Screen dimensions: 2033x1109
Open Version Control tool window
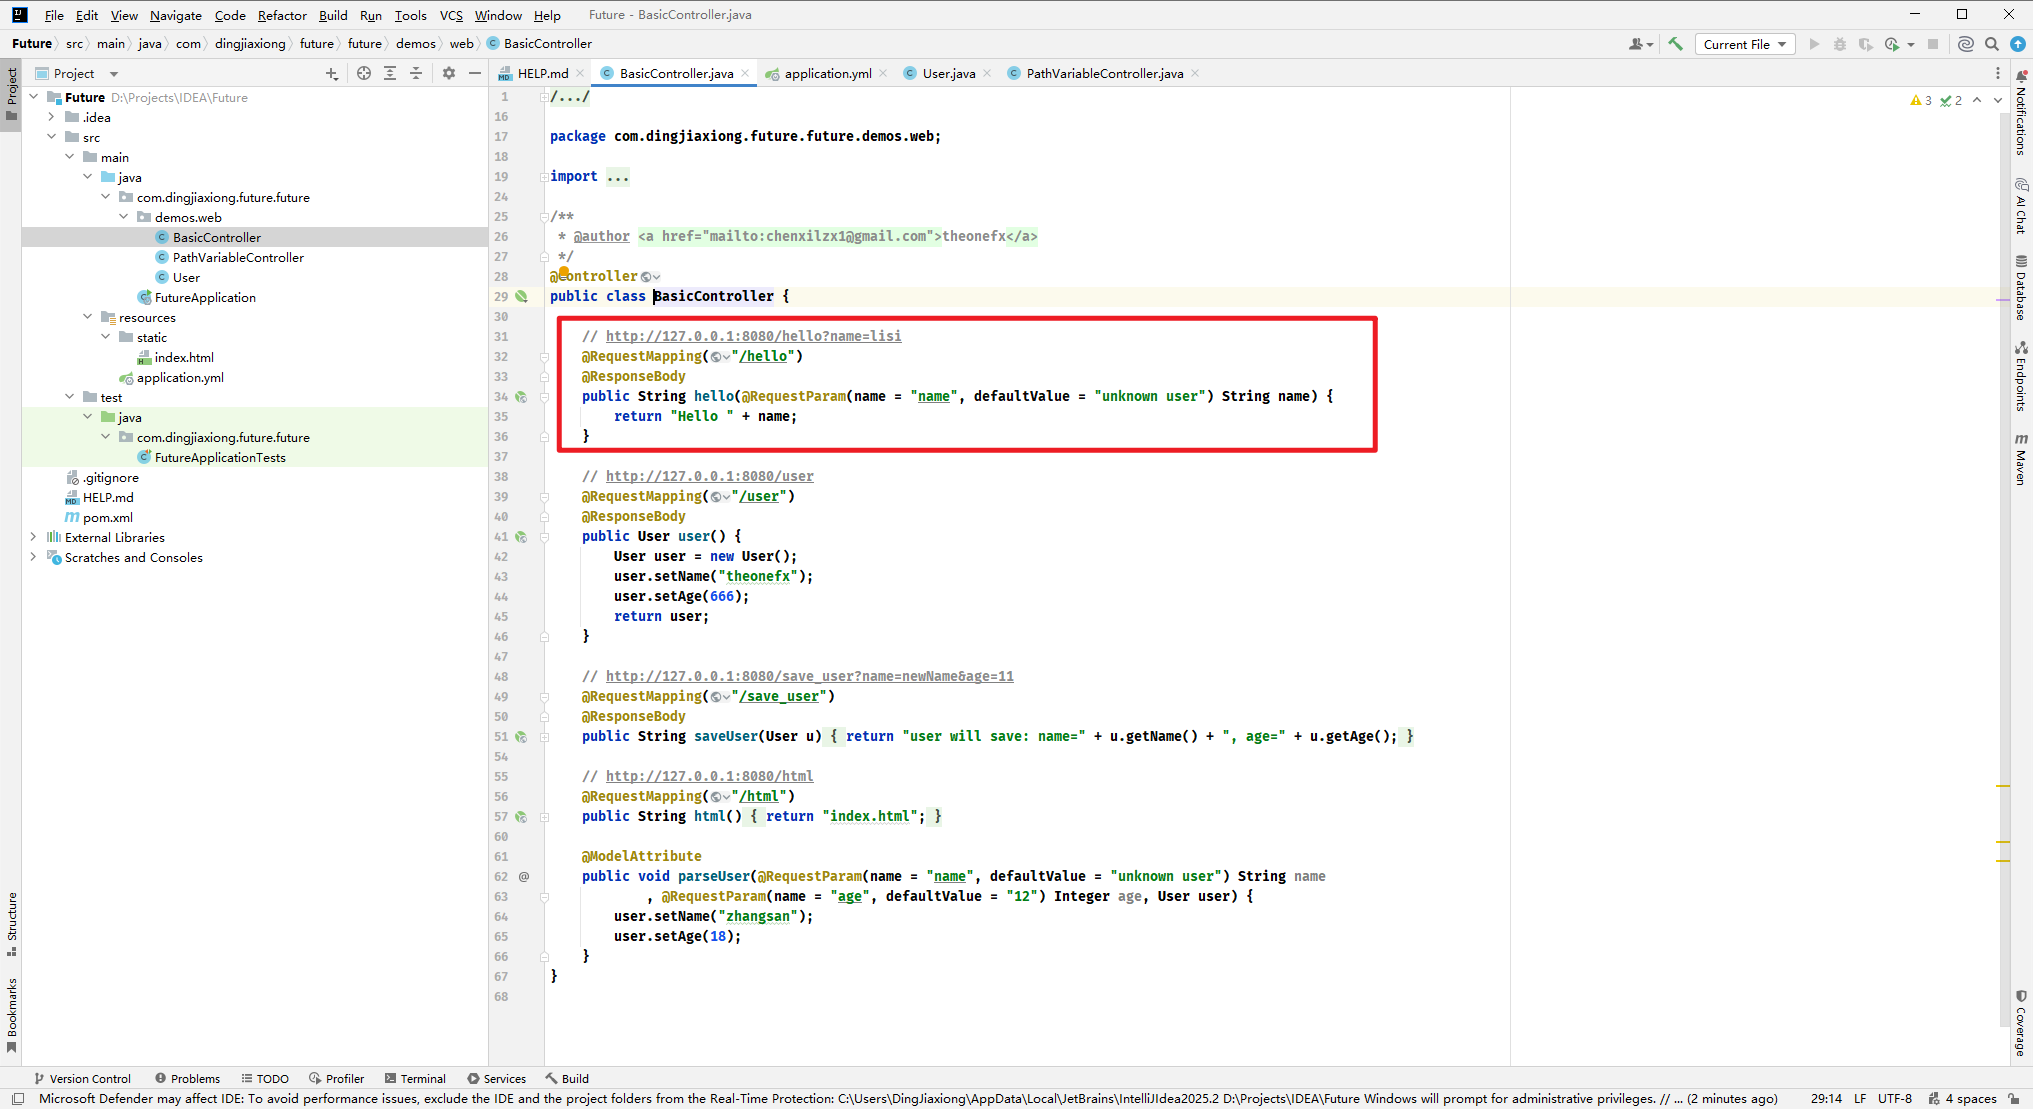tap(83, 1078)
